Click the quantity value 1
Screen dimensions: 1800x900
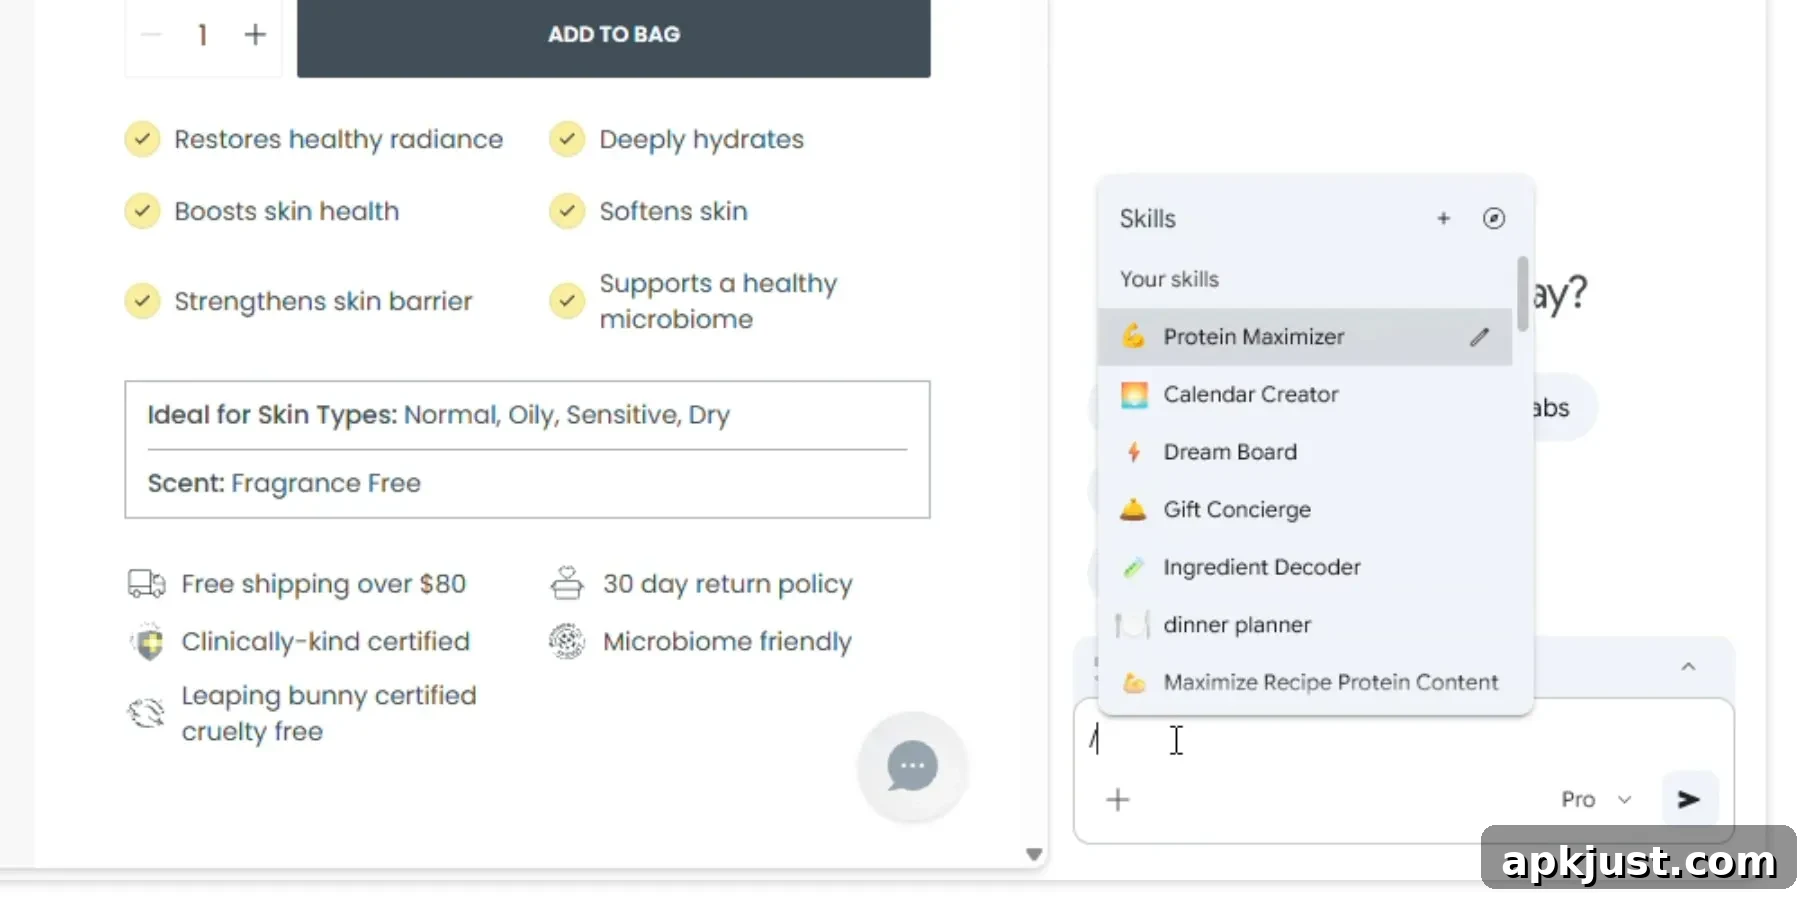[202, 35]
